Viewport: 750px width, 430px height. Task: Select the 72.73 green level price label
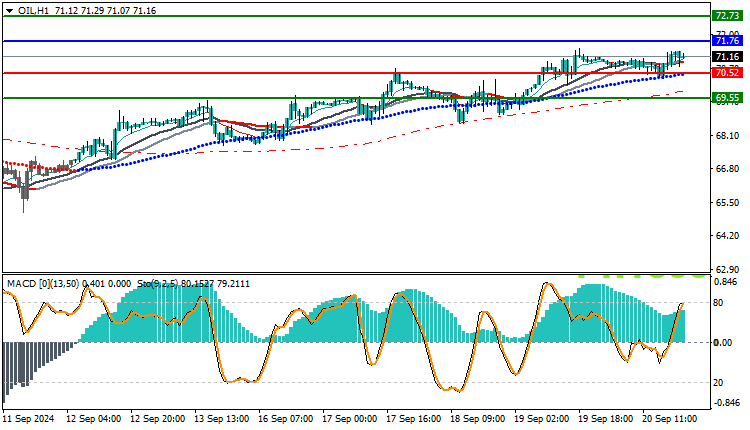click(x=727, y=16)
